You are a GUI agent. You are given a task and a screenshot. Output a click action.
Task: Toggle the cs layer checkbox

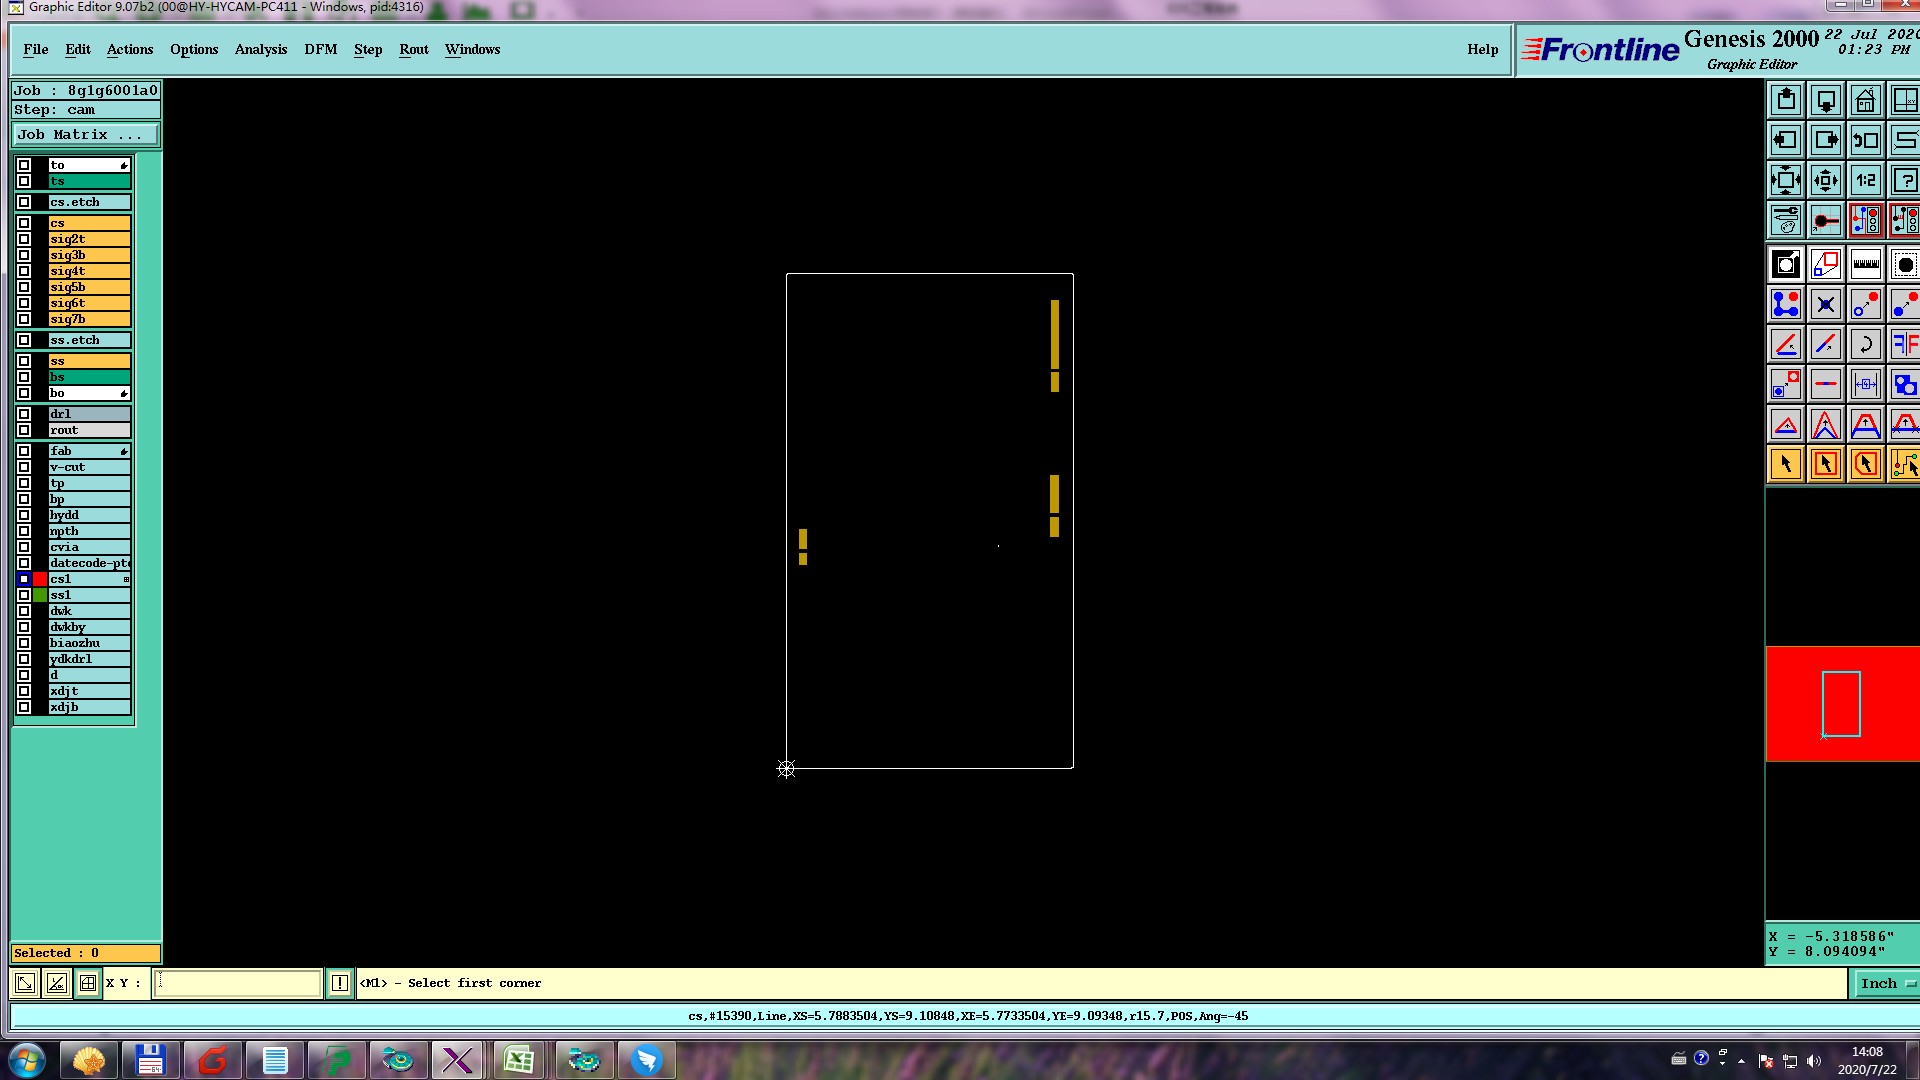tap(24, 223)
